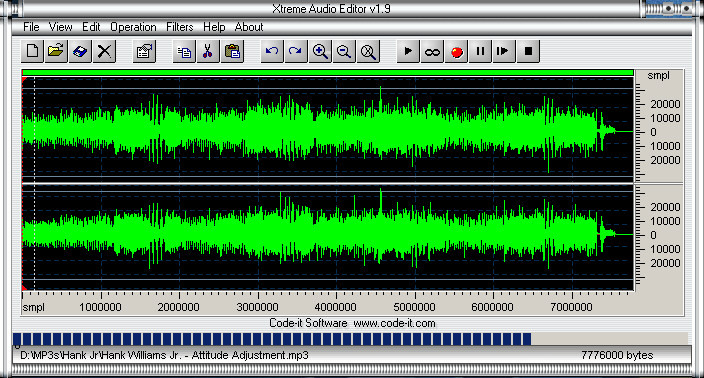Click the green overview bar above waveform
This screenshot has height=378, width=704.
[x=328, y=73]
